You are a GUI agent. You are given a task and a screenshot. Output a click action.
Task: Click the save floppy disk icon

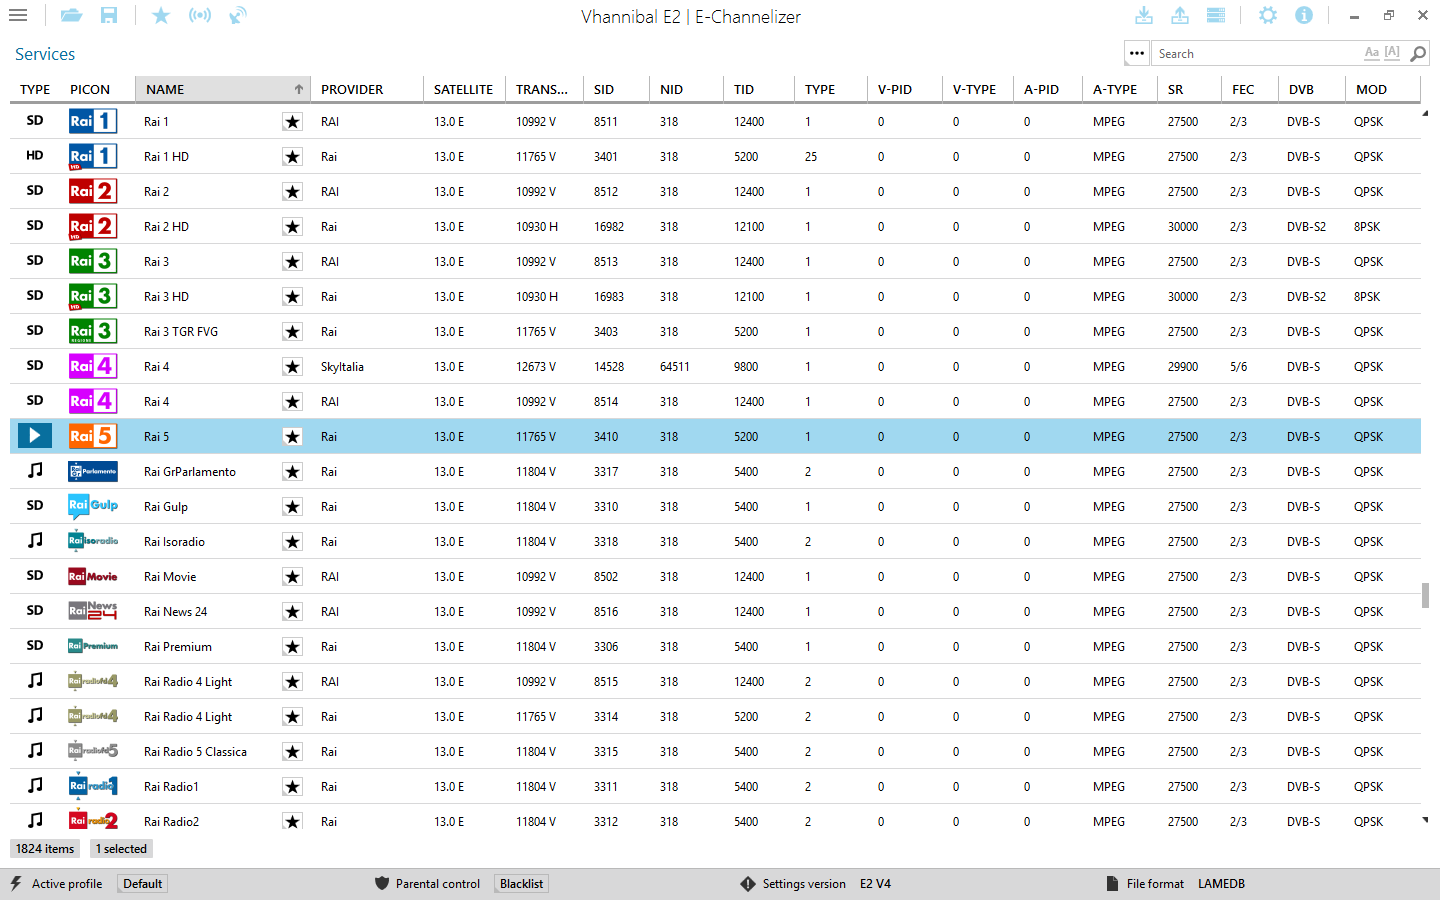click(x=109, y=16)
